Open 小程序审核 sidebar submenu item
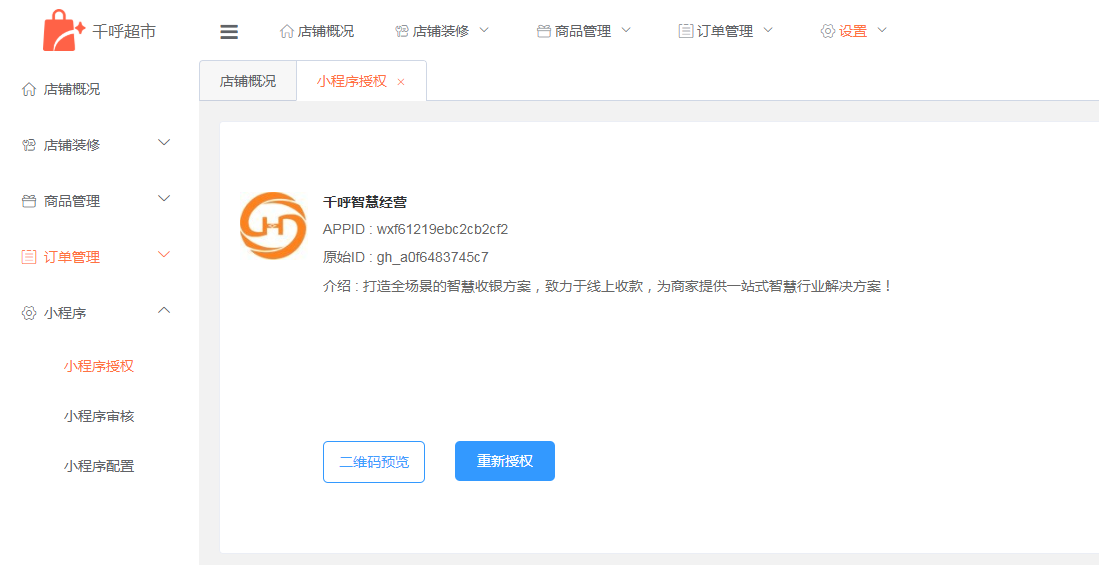 tap(99, 416)
